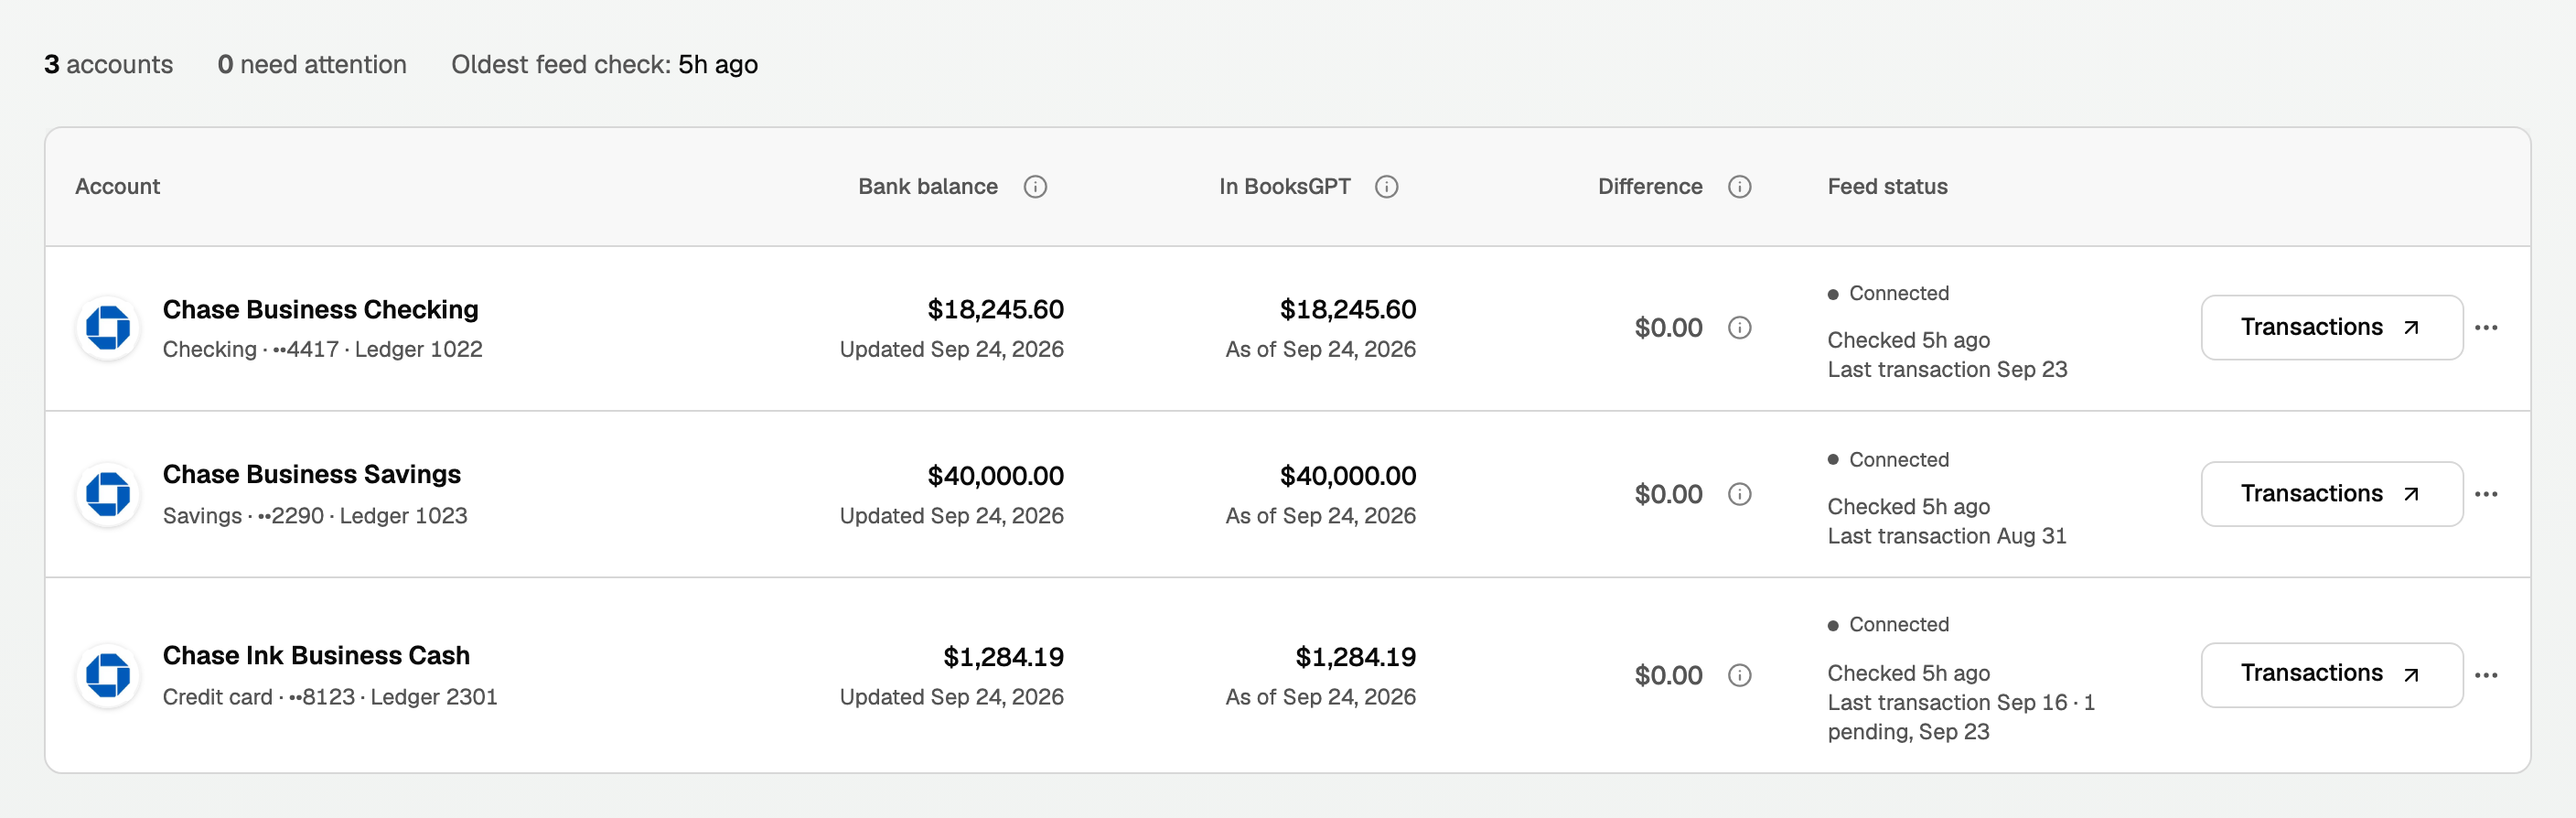Click Last transaction Sep 23 text

[1947, 370]
